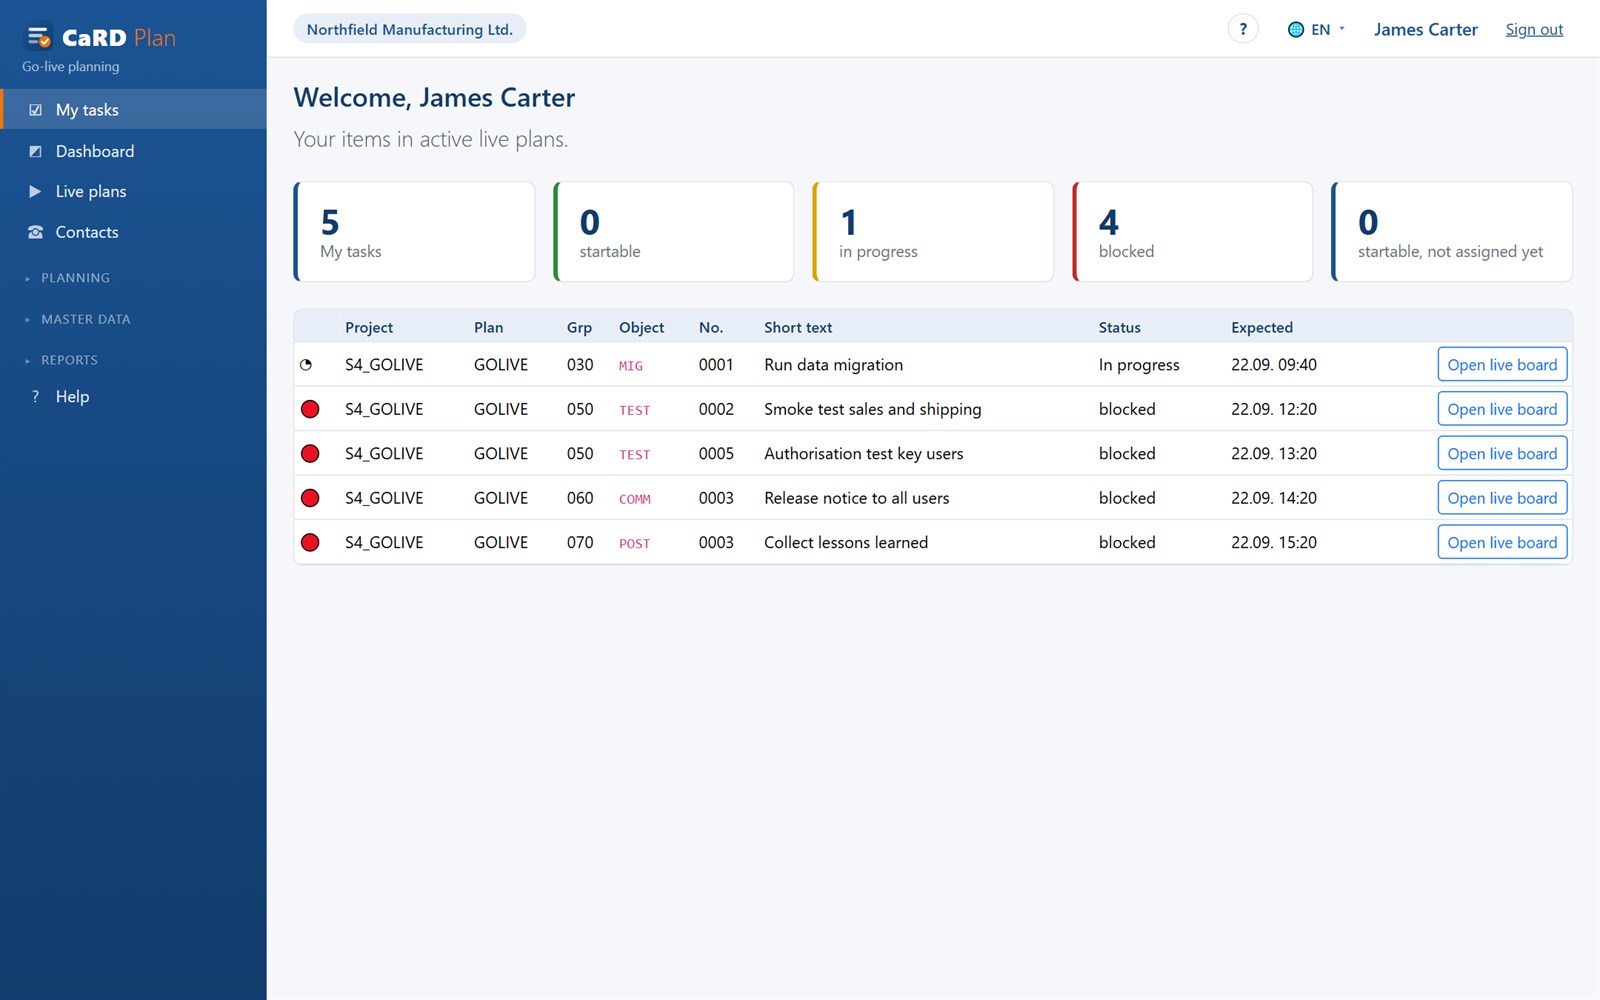Viewport: 1600px width, 1000px height.
Task: Open the EN language dropdown
Action: [1316, 30]
